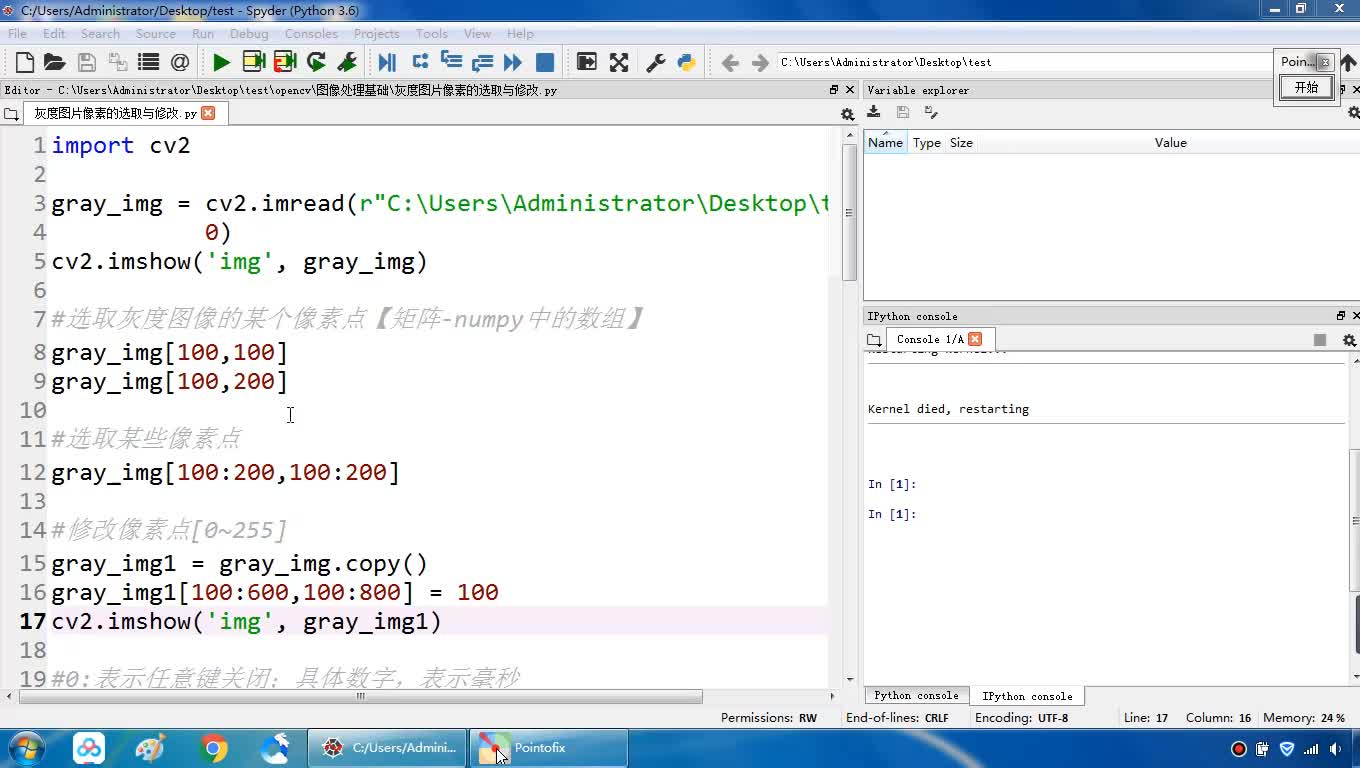The height and width of the screenshot is (768, 1360).
Task: Click the Import data icon in Variable explorer
Action: click(874, 113)
